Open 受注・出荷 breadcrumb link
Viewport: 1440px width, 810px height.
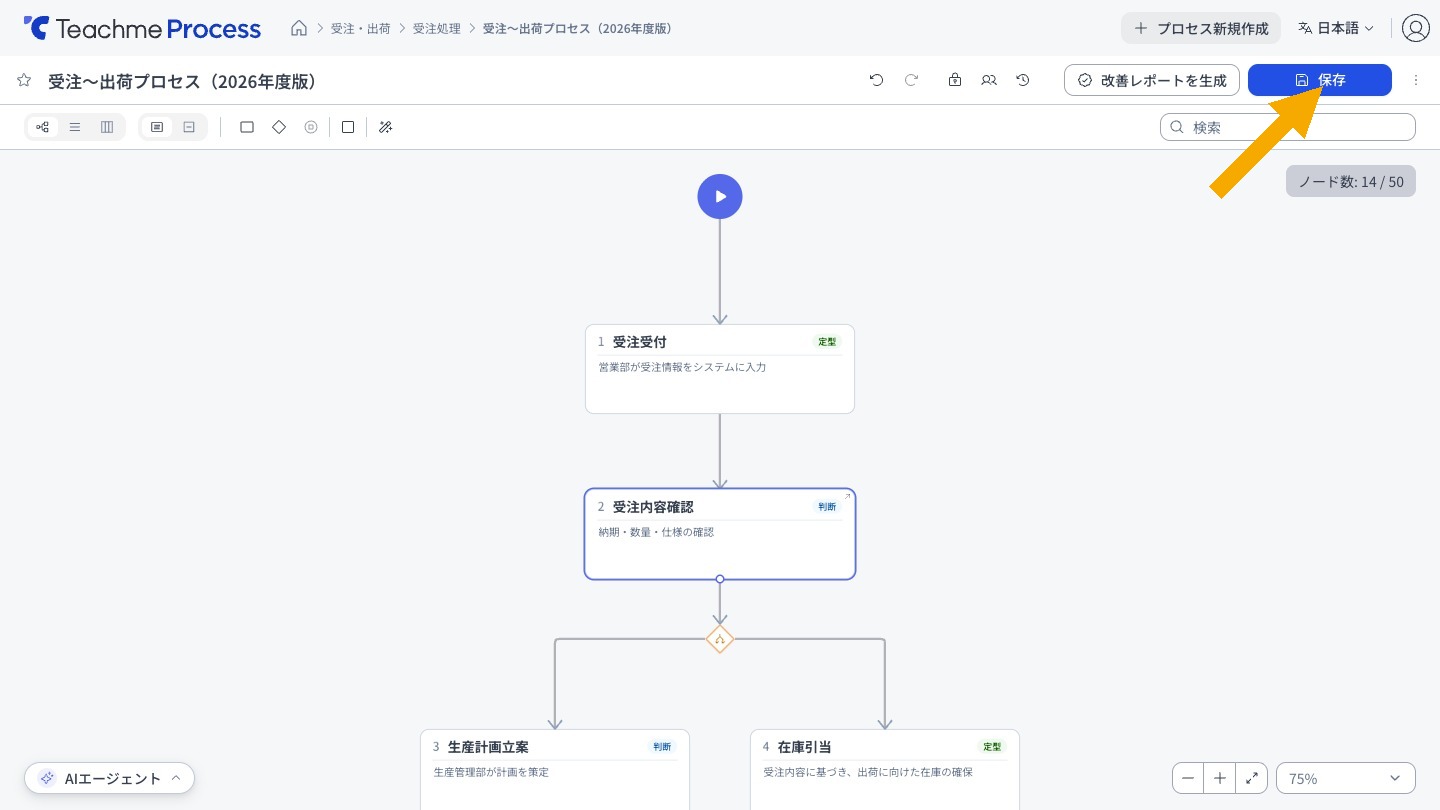coord(361,28)
